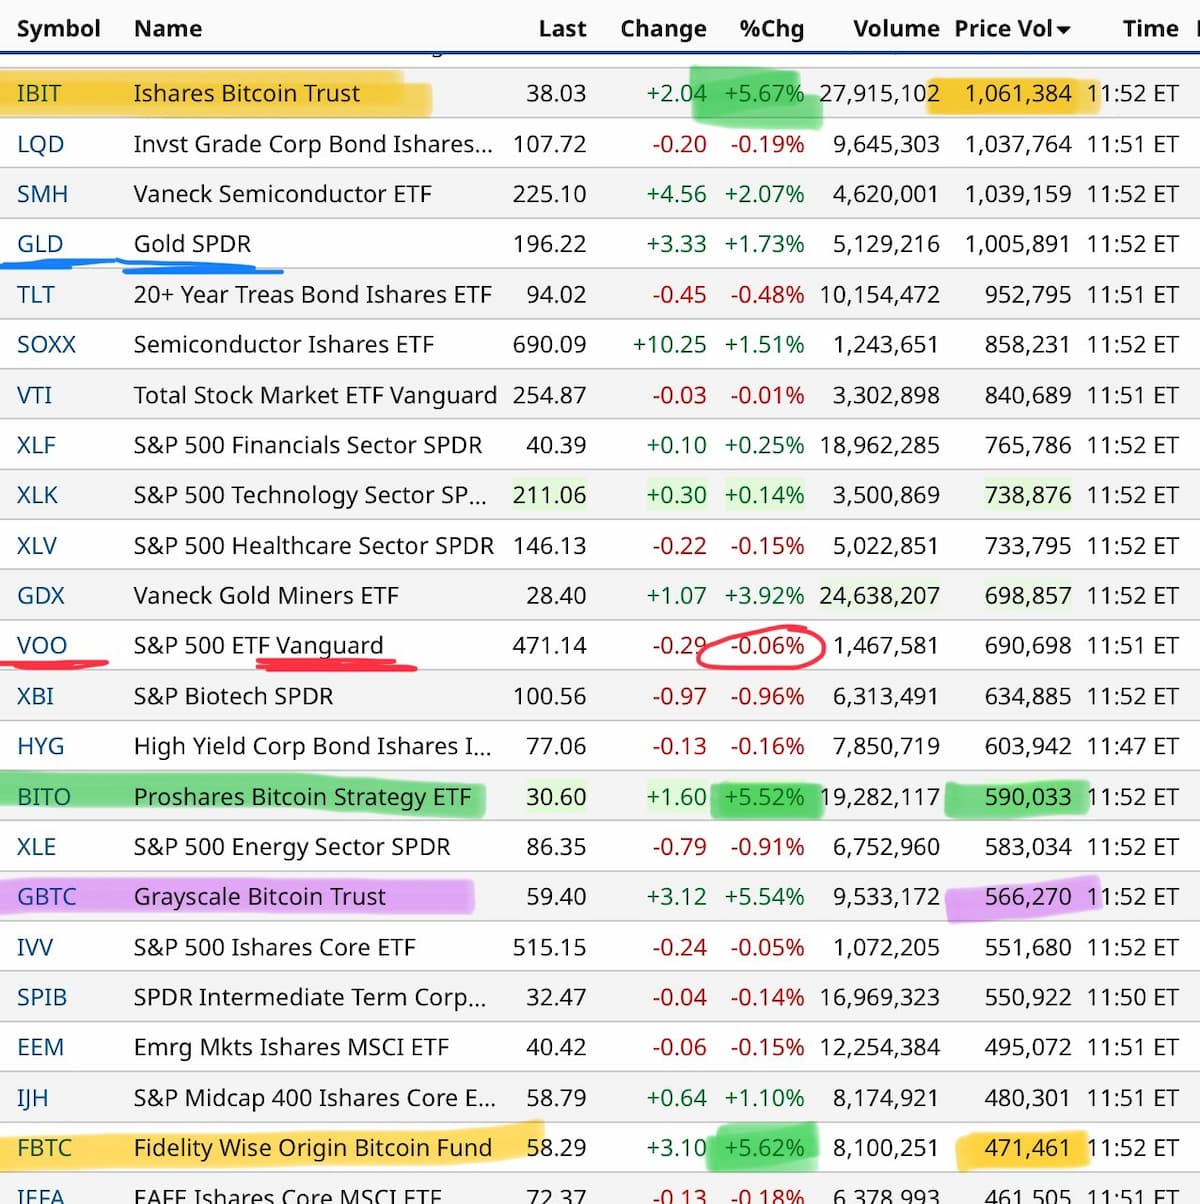
Task: Open the XLV symbol link
Action: coord(37,546)
